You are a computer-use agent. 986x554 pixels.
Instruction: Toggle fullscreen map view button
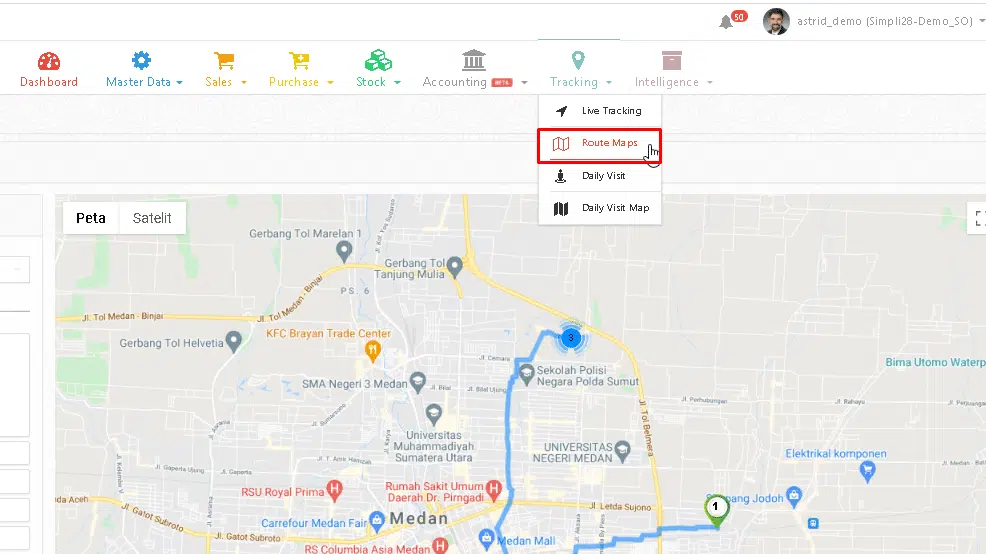tap(978, 218)
